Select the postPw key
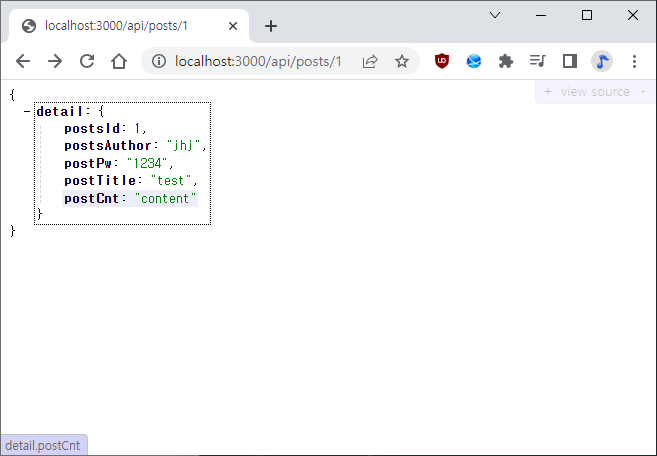657x456 pixels. coord(88,163)
